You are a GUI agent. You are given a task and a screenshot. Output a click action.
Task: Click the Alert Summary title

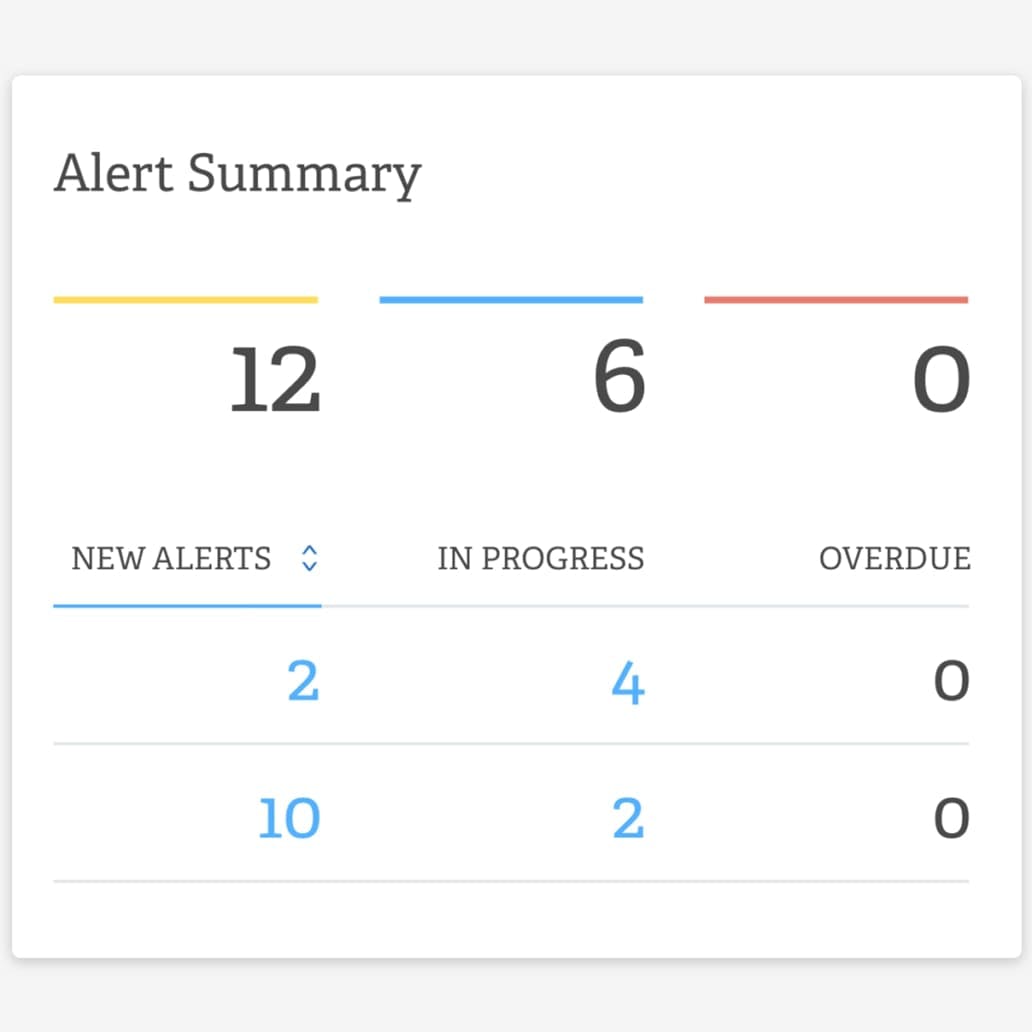pos(238,175)
